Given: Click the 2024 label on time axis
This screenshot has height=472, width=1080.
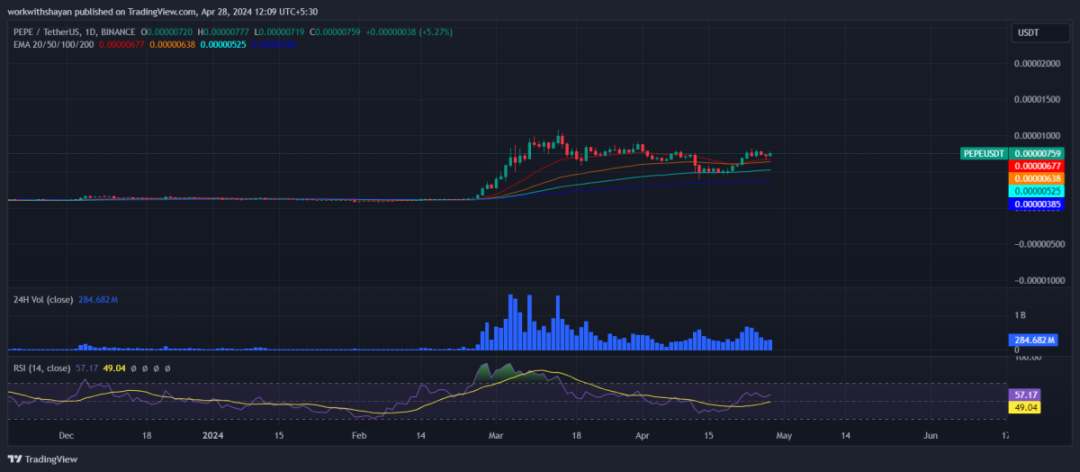Looking at the screenshot, I should [x=211, y=436].
